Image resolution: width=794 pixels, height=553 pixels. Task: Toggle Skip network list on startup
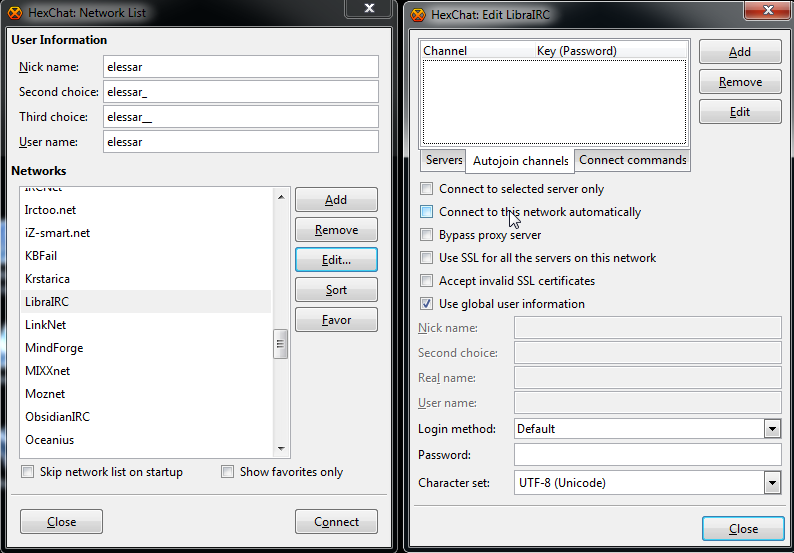[28, 472]
